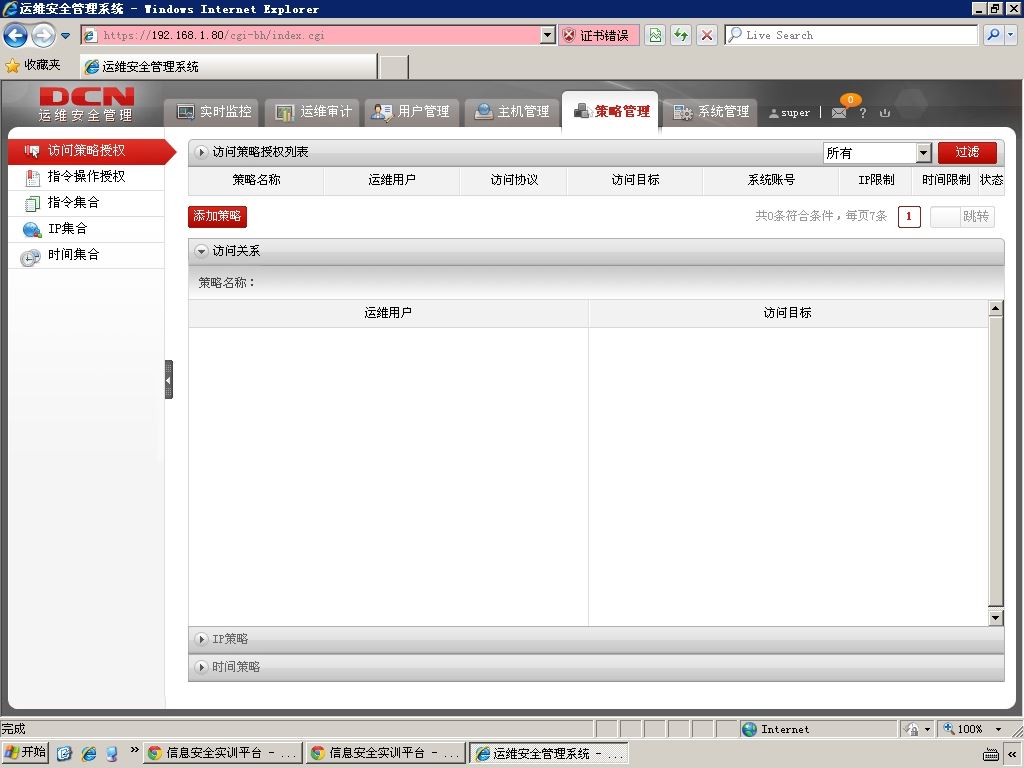Open the 主机管理 tab
This screenshot has width=1024, height=768.
pos(512,112)
